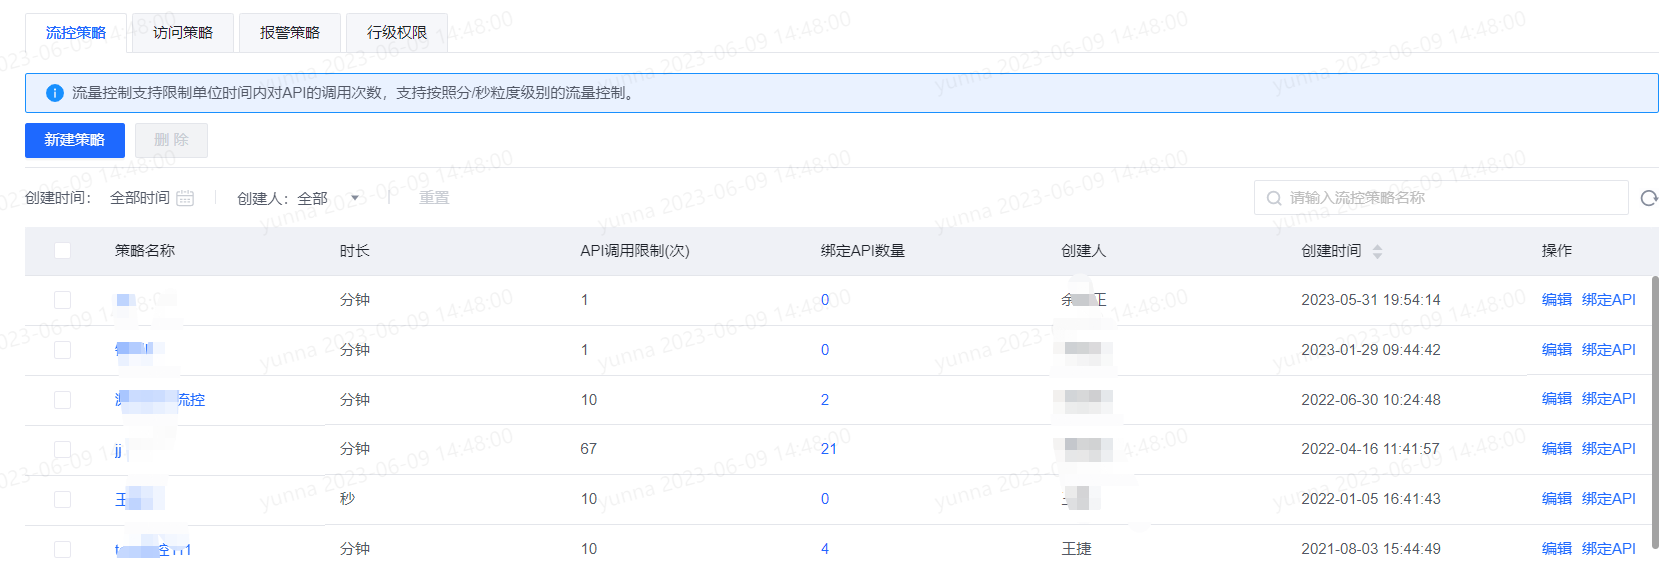Focus the 请输入流控策略名称 search field
The height and width of the screenshot is (566, 1672).
(x=1441, y=198)
